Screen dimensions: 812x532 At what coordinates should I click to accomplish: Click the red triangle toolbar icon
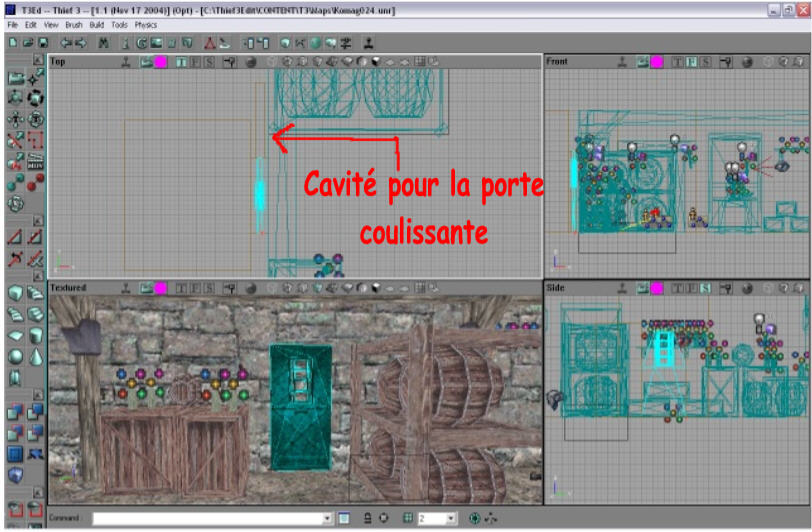pos(210,43)
